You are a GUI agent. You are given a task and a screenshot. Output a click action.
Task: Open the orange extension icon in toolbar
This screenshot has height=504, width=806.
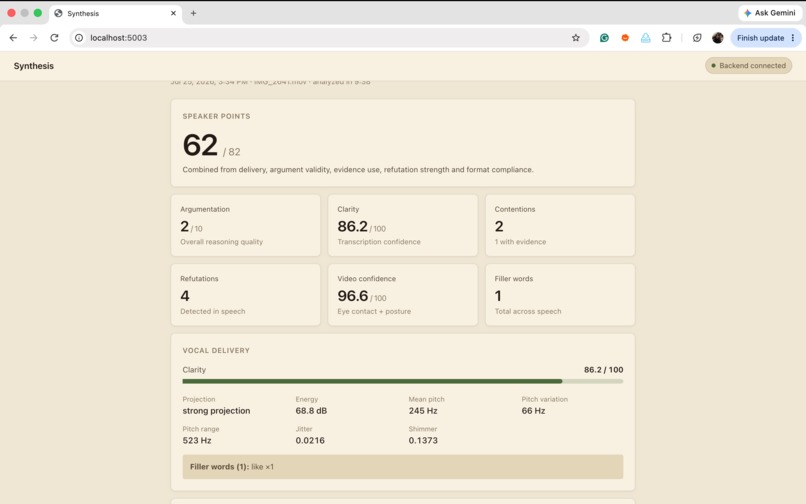pyautogui.click(x=625, y=38)
